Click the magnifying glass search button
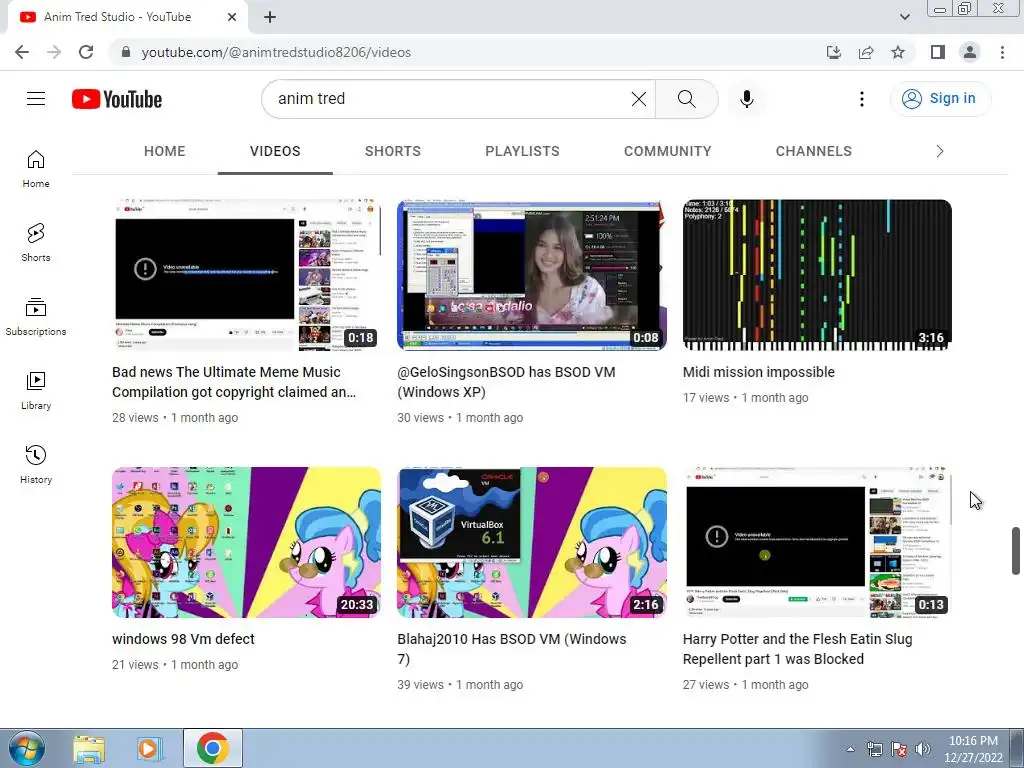The width and height of the screenshot is (1024, 768). point(686,99)
